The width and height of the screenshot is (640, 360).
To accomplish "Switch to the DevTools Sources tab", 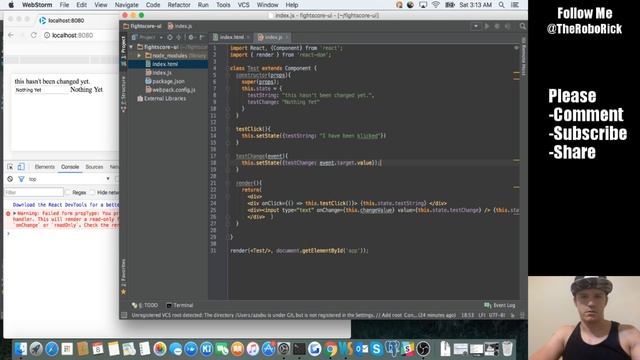I will coord(94,167).
